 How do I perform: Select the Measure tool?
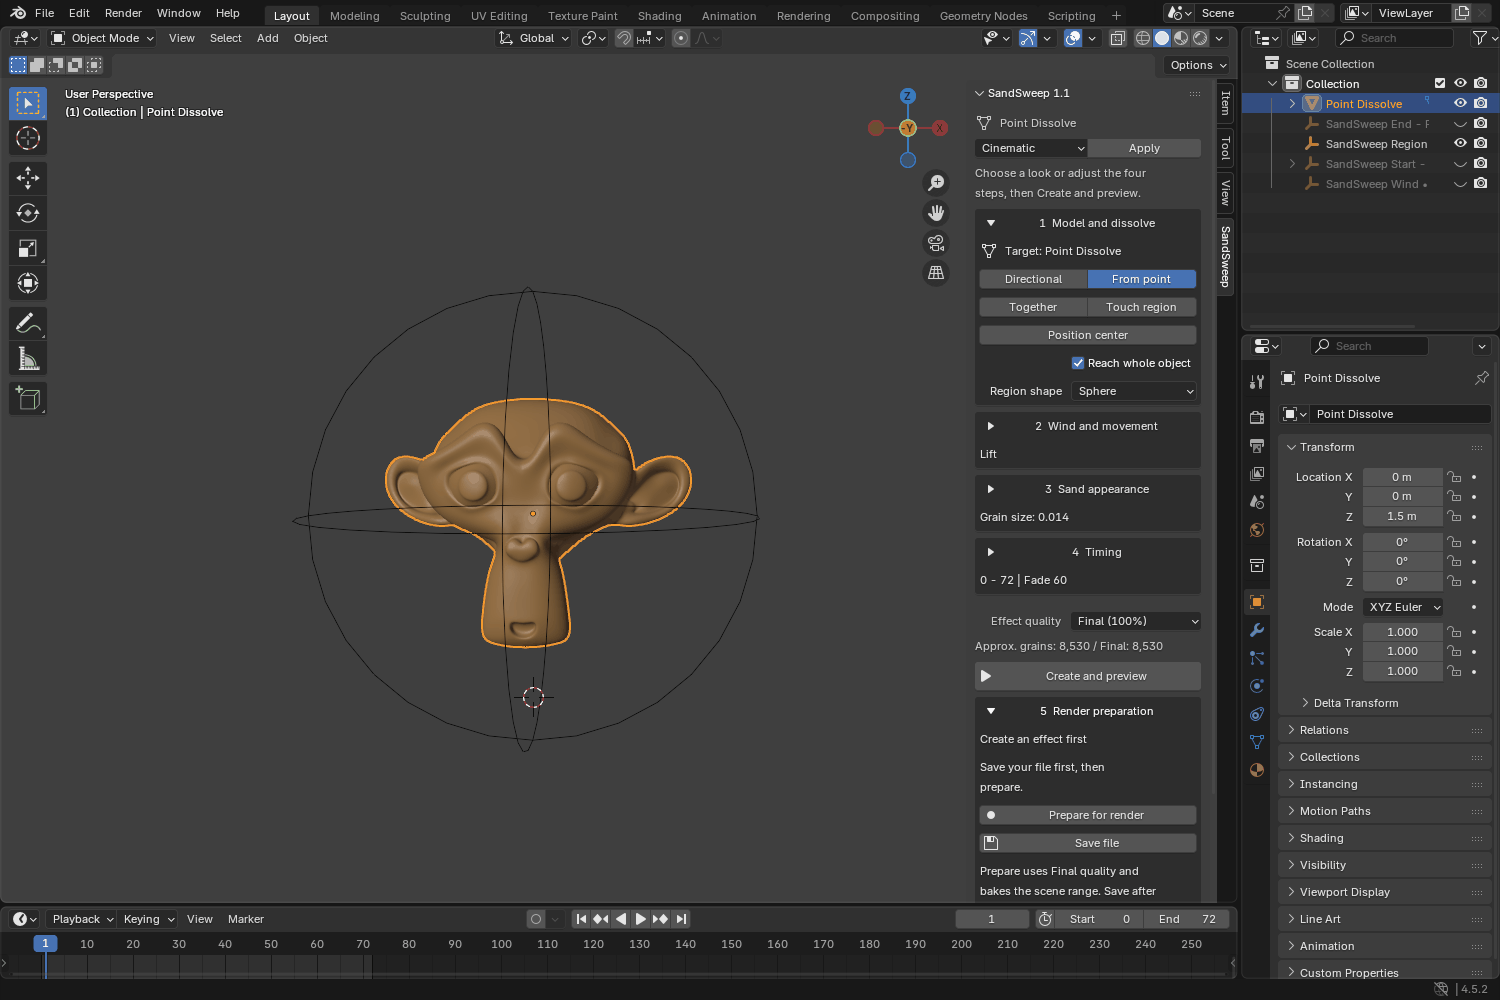(x=28, y=358)
